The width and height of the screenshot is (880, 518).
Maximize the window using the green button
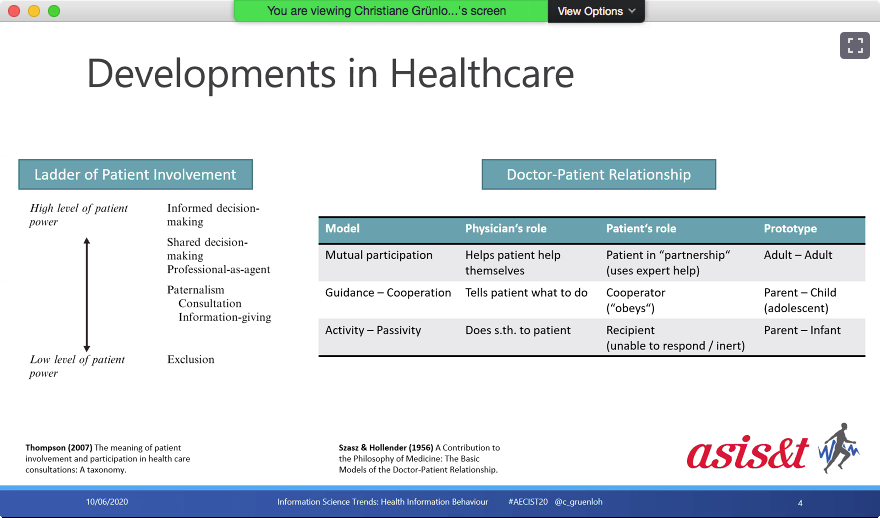point(54,11)
